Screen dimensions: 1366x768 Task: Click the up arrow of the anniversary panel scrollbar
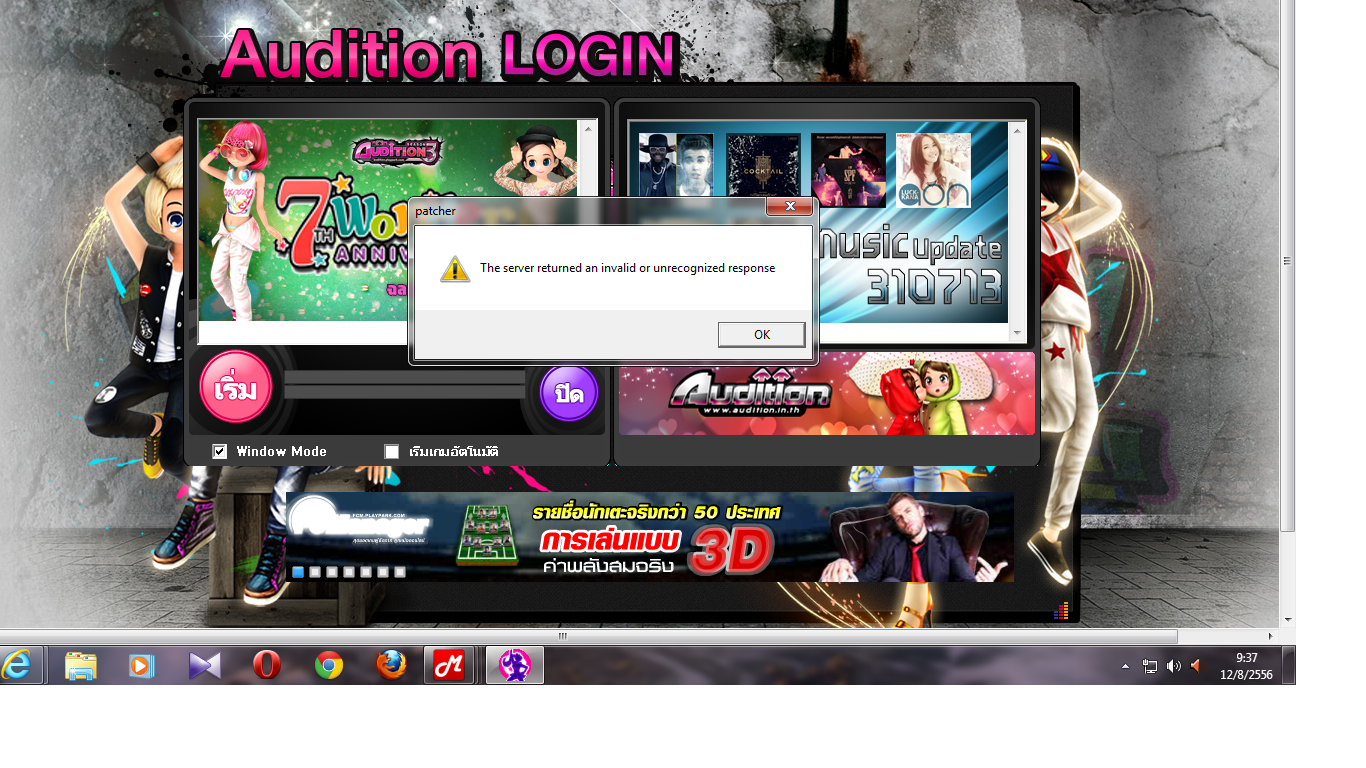point(588,128)
